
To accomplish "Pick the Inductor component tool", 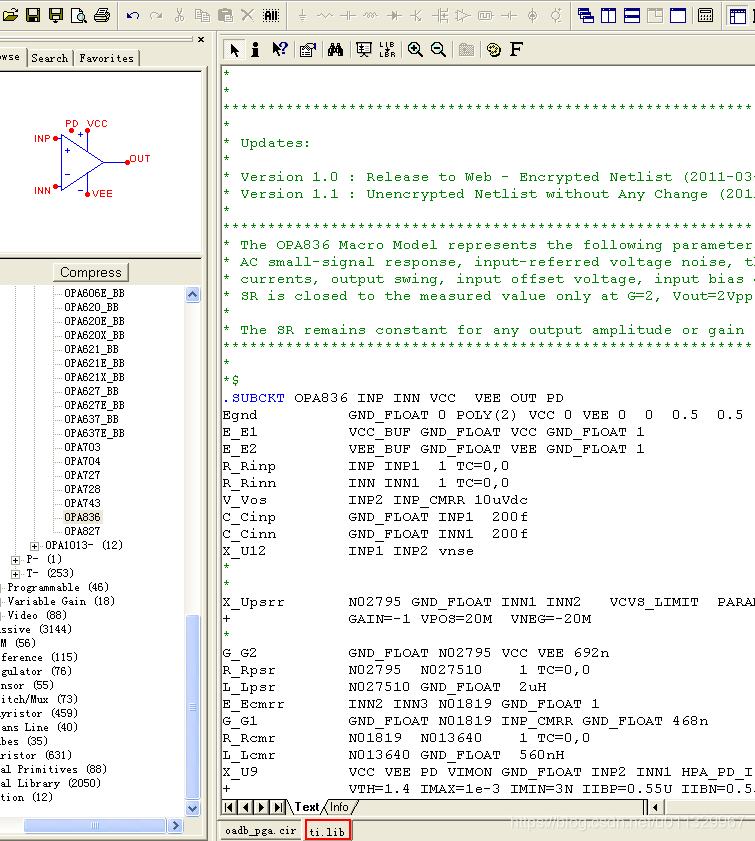I will coord(371,16).
